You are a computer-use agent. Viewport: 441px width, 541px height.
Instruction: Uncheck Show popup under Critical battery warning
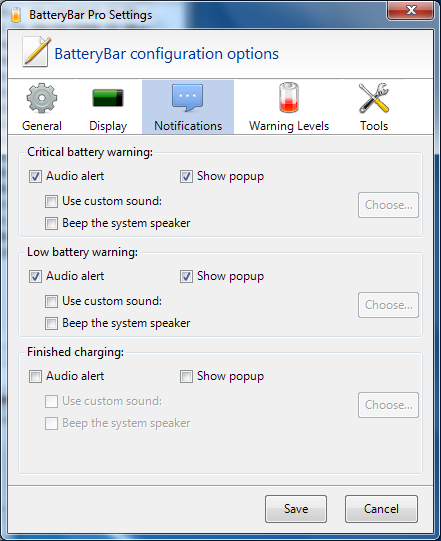click(186, 177)
